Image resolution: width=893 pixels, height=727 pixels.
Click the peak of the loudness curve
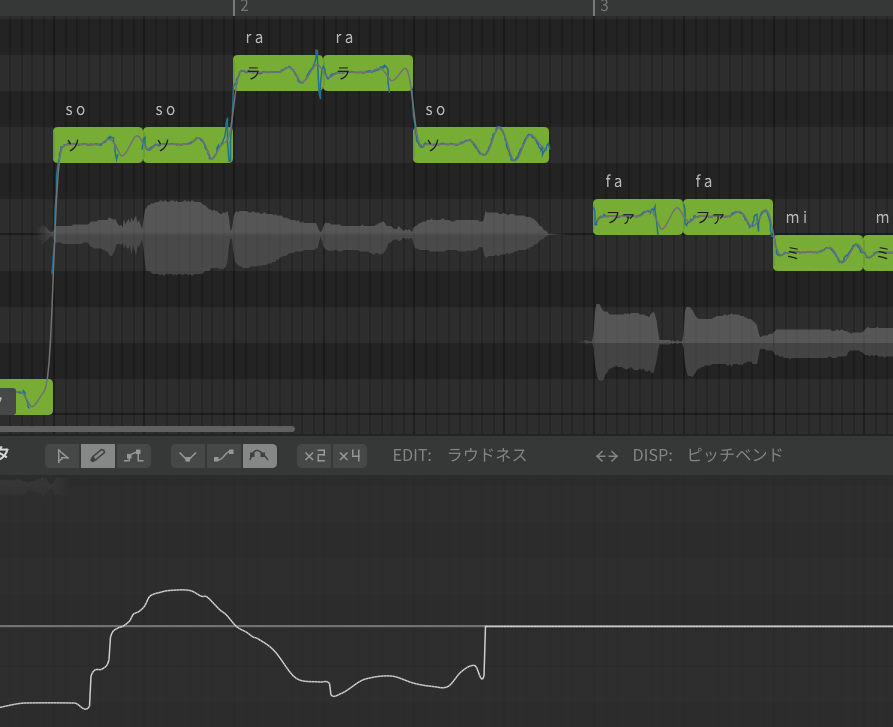180,590
